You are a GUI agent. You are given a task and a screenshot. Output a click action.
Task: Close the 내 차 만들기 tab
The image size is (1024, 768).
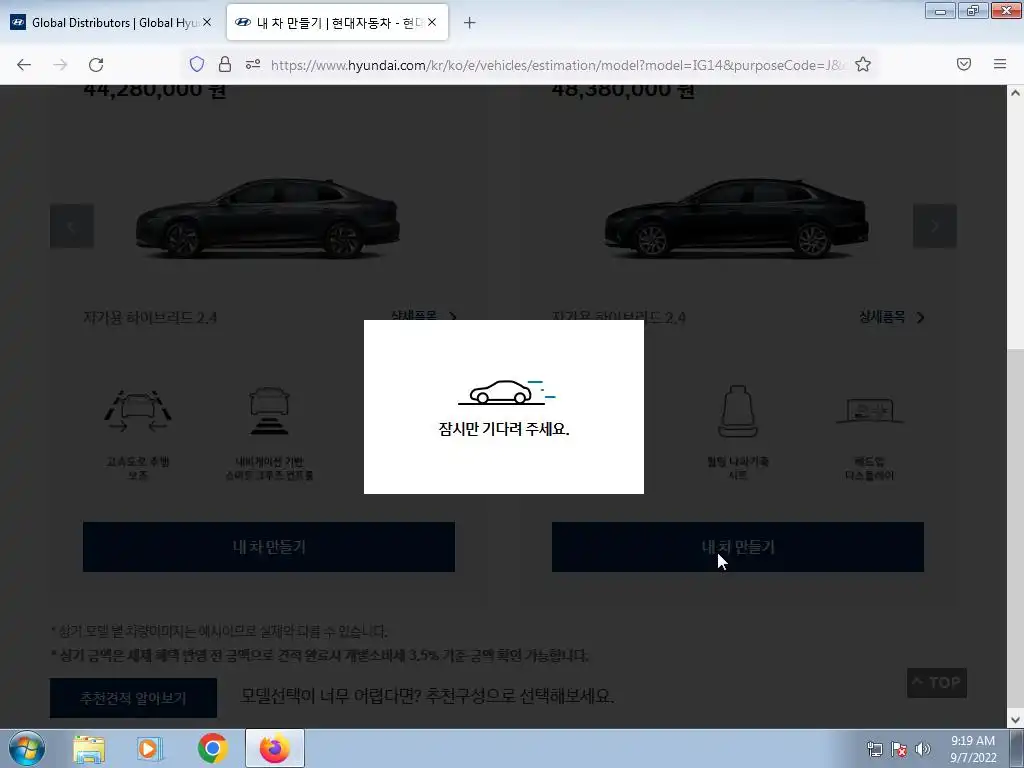[x=432, y=22]
